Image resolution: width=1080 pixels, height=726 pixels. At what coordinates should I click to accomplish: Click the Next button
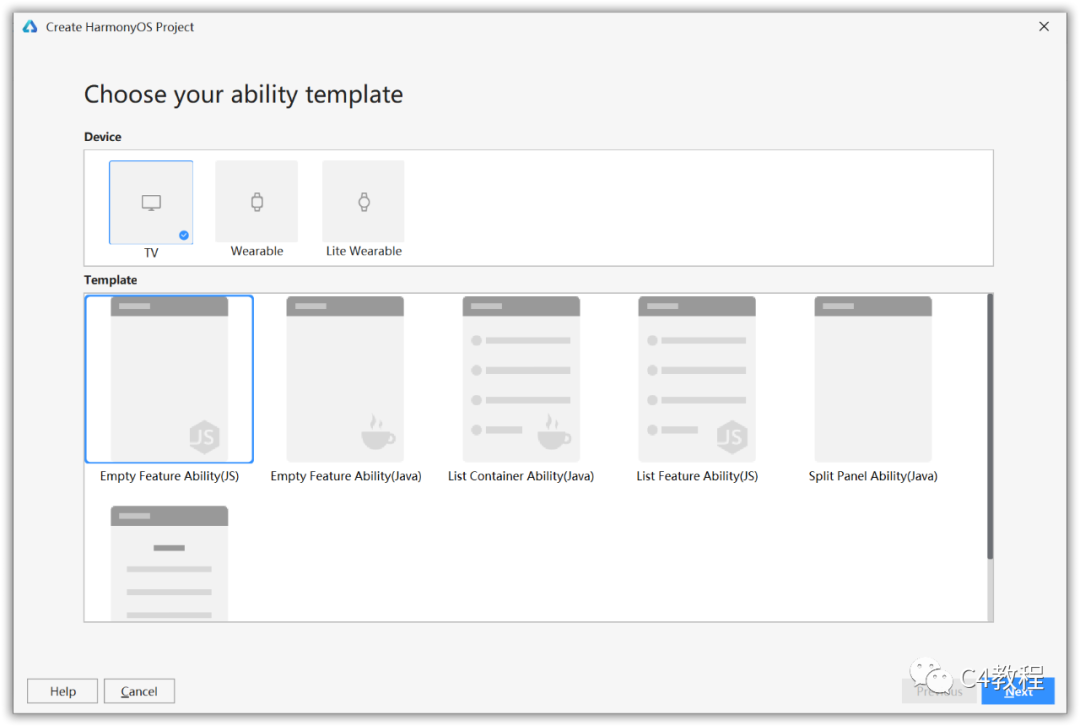coord(1018,692)
